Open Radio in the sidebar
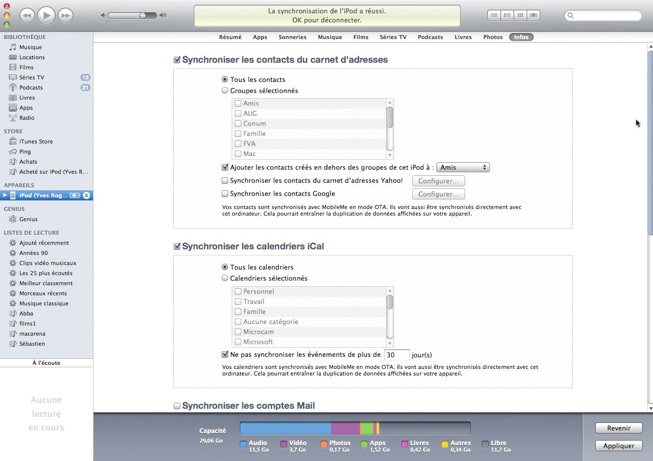This screenshot has height=461, width=653. pyautogui.click(x=26, y=118)
